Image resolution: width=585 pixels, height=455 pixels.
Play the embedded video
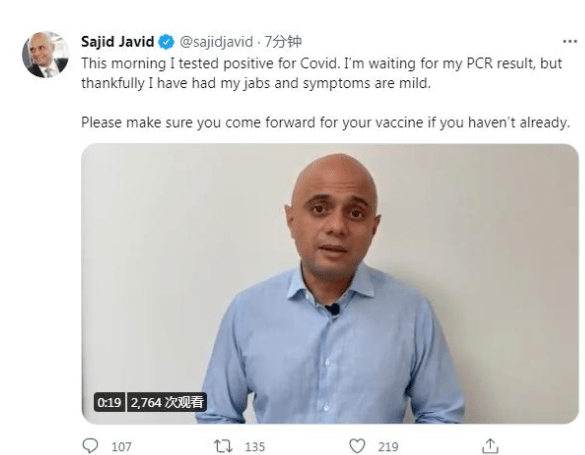coord(330,283)
